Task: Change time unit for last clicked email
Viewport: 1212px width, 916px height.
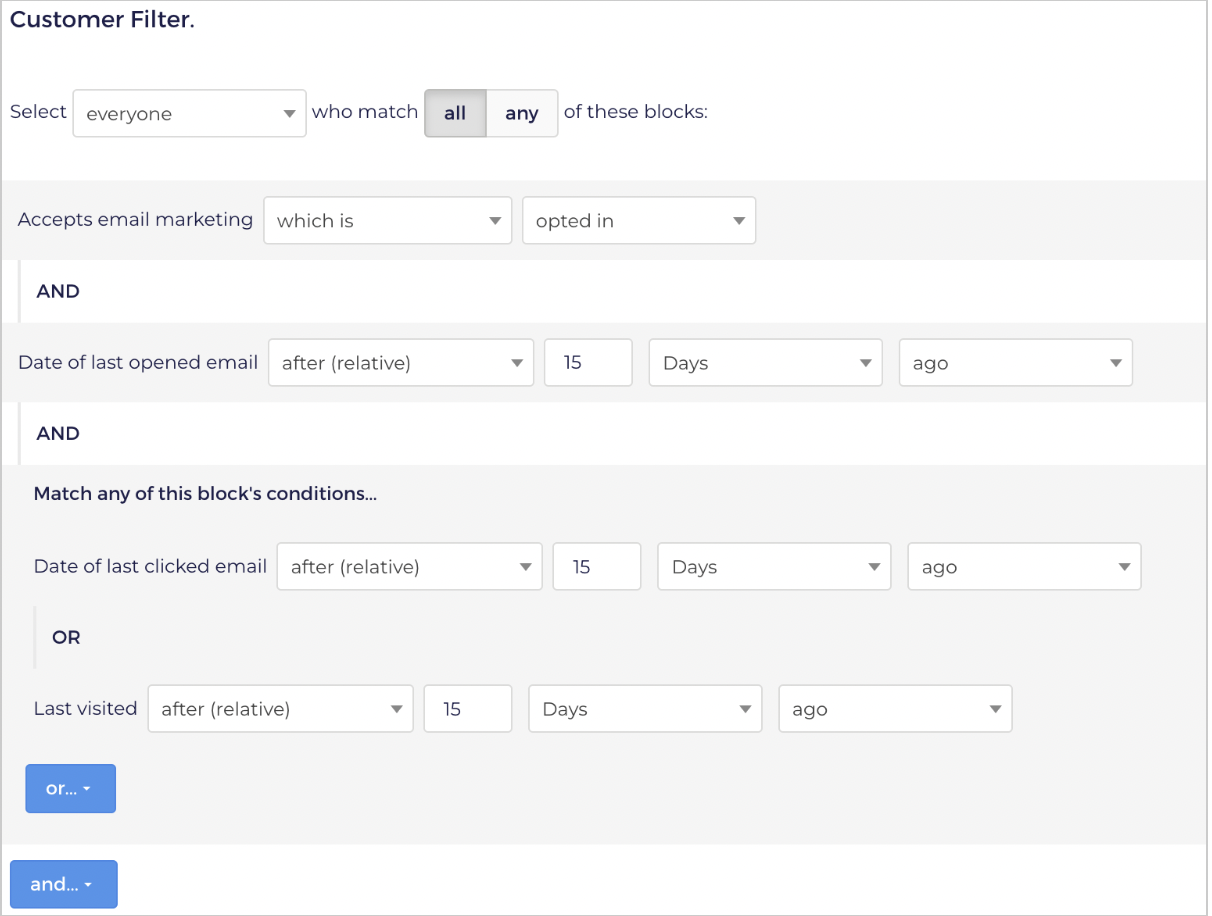Action: click(x=774, y=566)
